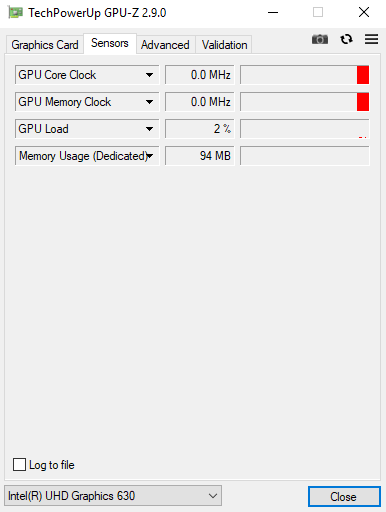Viewport: 386px width, 512px height.
Task: Minimize the GPU-Z window
Action: (273, 13)
